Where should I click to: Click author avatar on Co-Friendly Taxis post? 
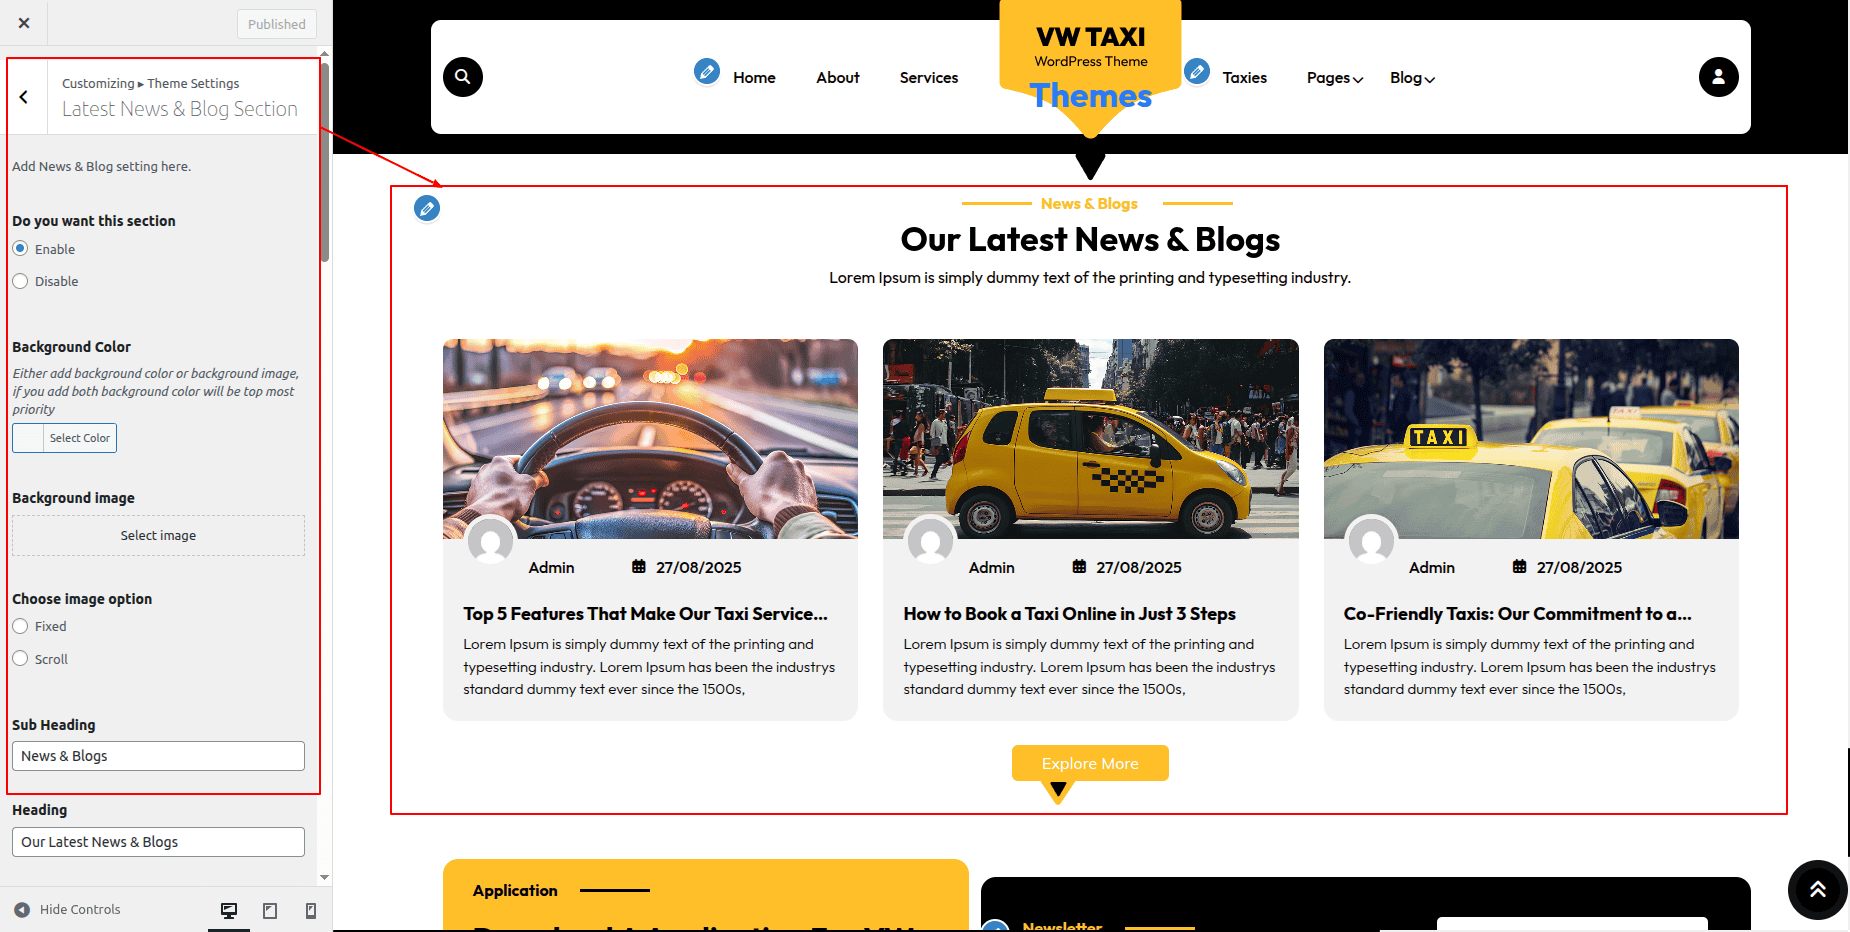pyautogui.click(x=1371, y=540)
